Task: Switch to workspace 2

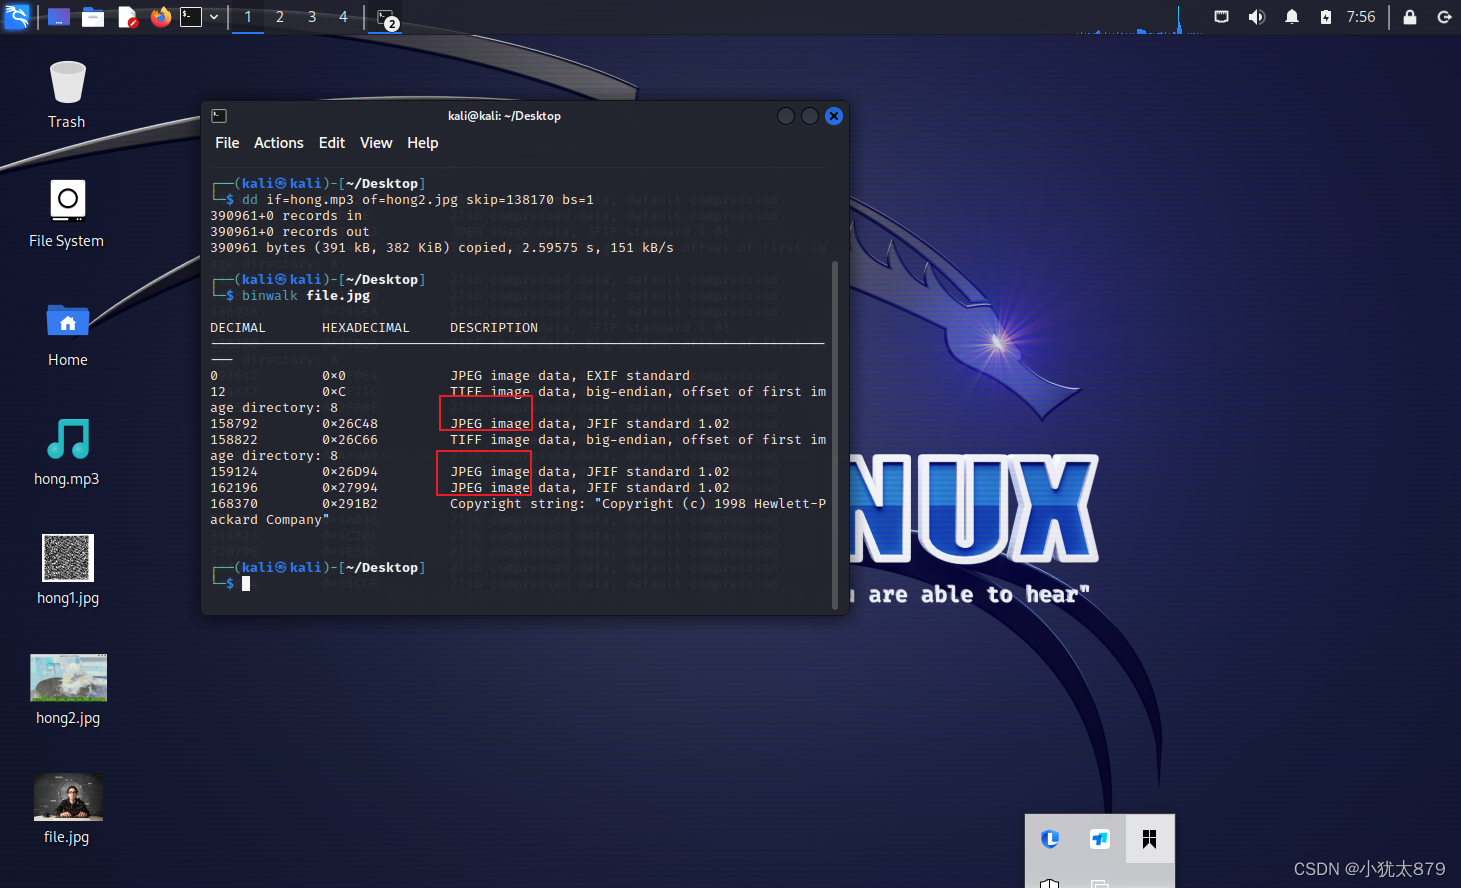Action: pos(280,17)
